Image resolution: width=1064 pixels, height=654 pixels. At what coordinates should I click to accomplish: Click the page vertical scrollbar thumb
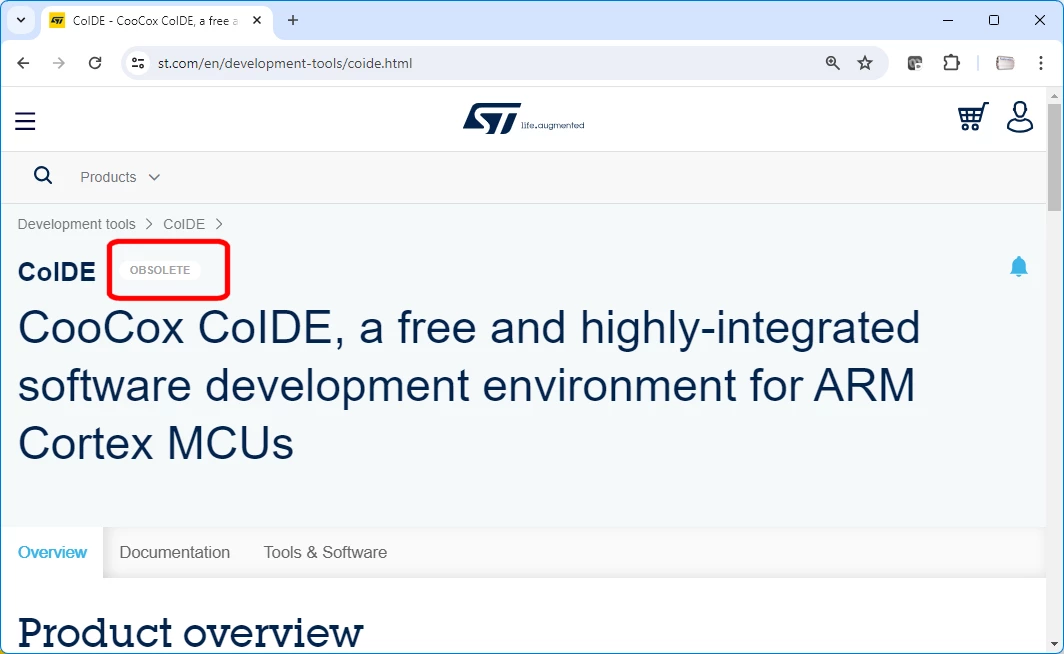[1054, 157]
